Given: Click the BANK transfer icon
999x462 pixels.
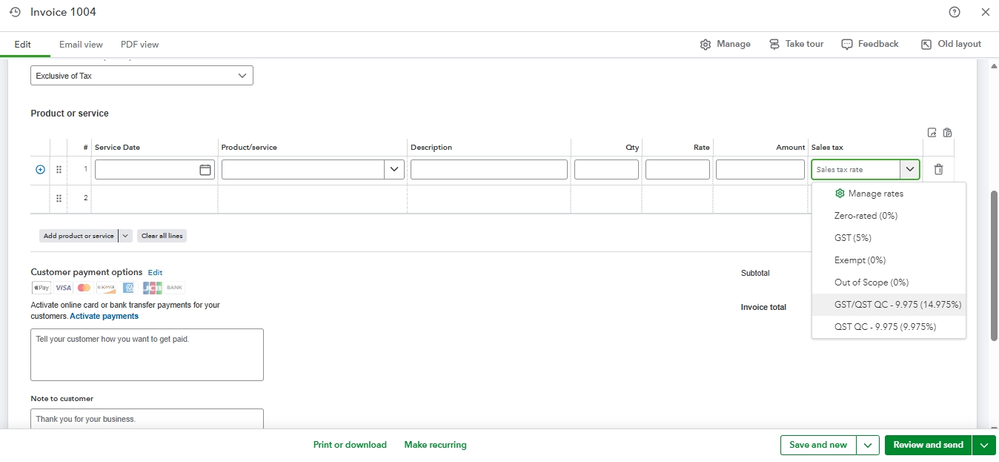Looking at the screenshot, I should 175,287.
